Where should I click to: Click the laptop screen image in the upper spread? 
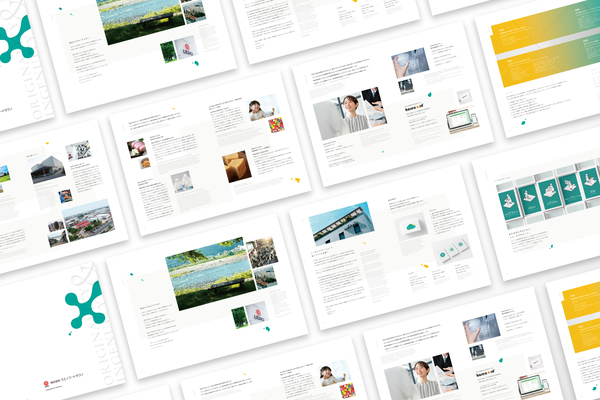pyautogui.click(x=462, y=123)
